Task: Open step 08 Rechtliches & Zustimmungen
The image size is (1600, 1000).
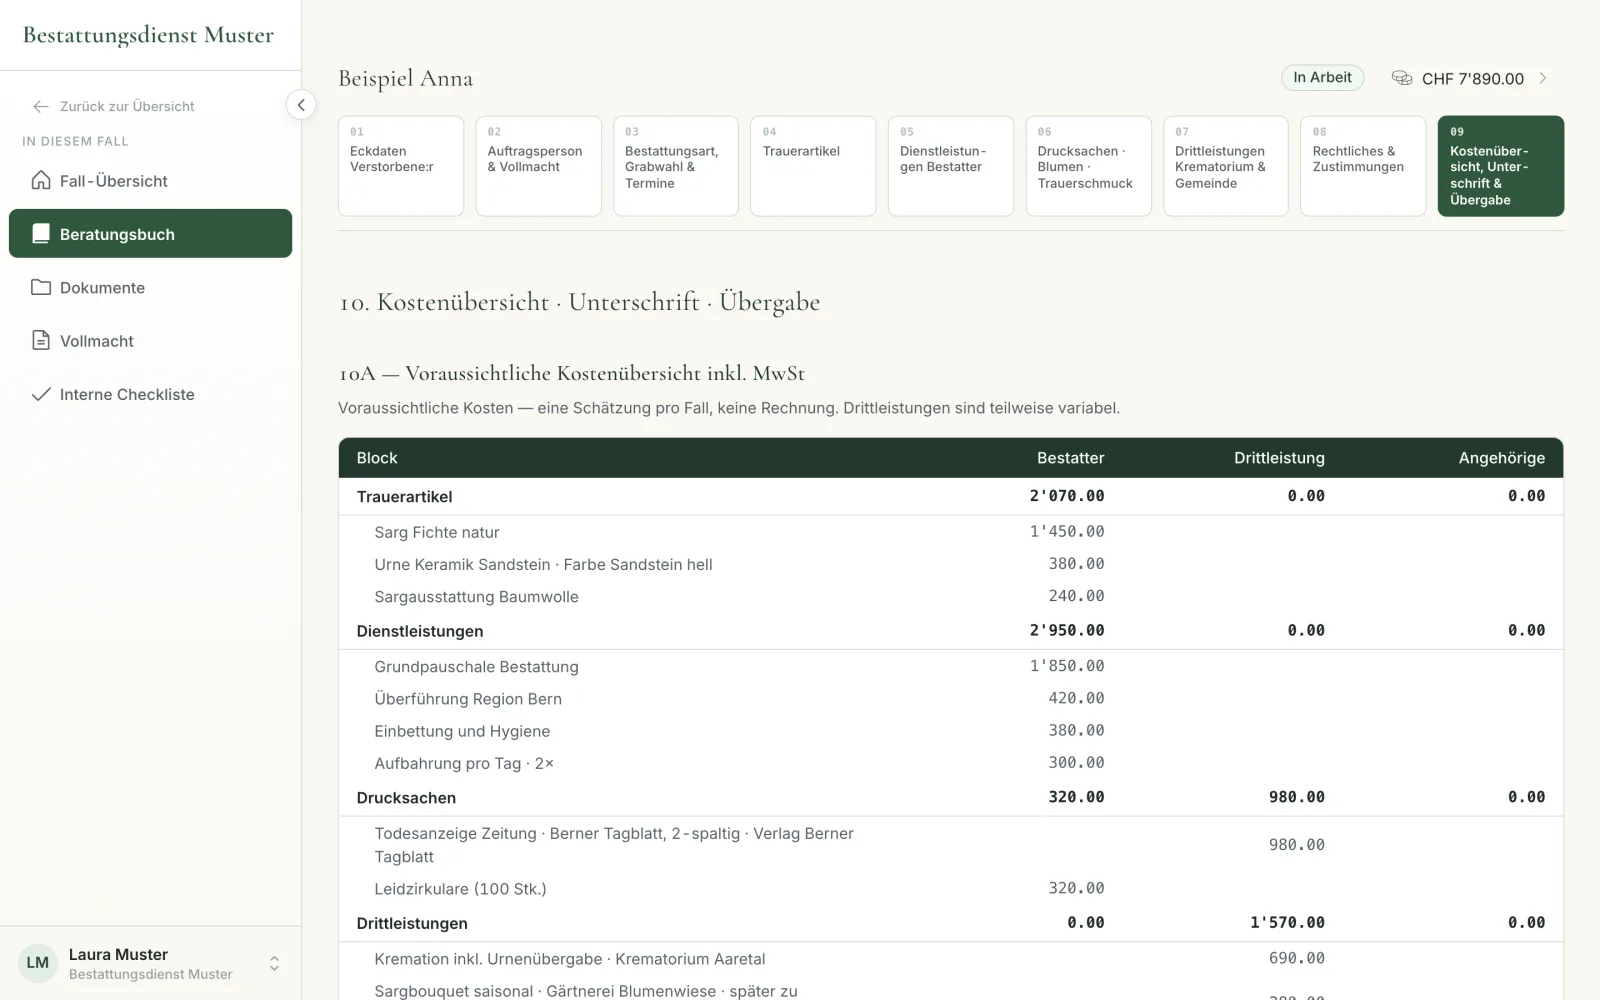Action: (x=1363, y=166)
